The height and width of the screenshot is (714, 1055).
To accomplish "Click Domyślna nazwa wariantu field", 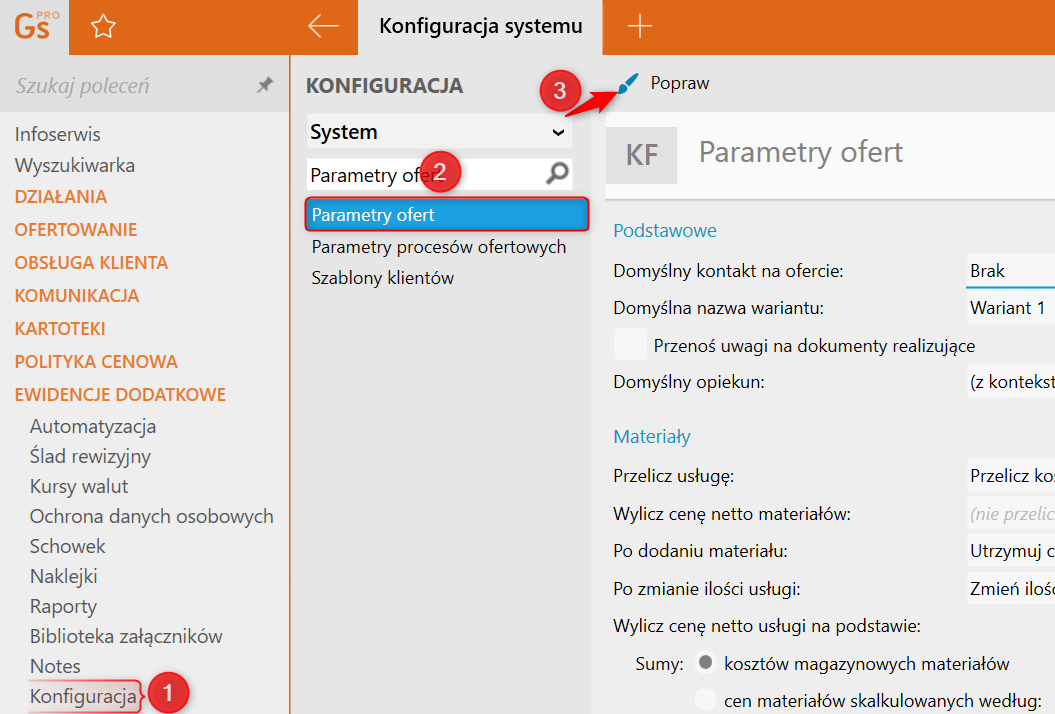I will click(1011, 308).
